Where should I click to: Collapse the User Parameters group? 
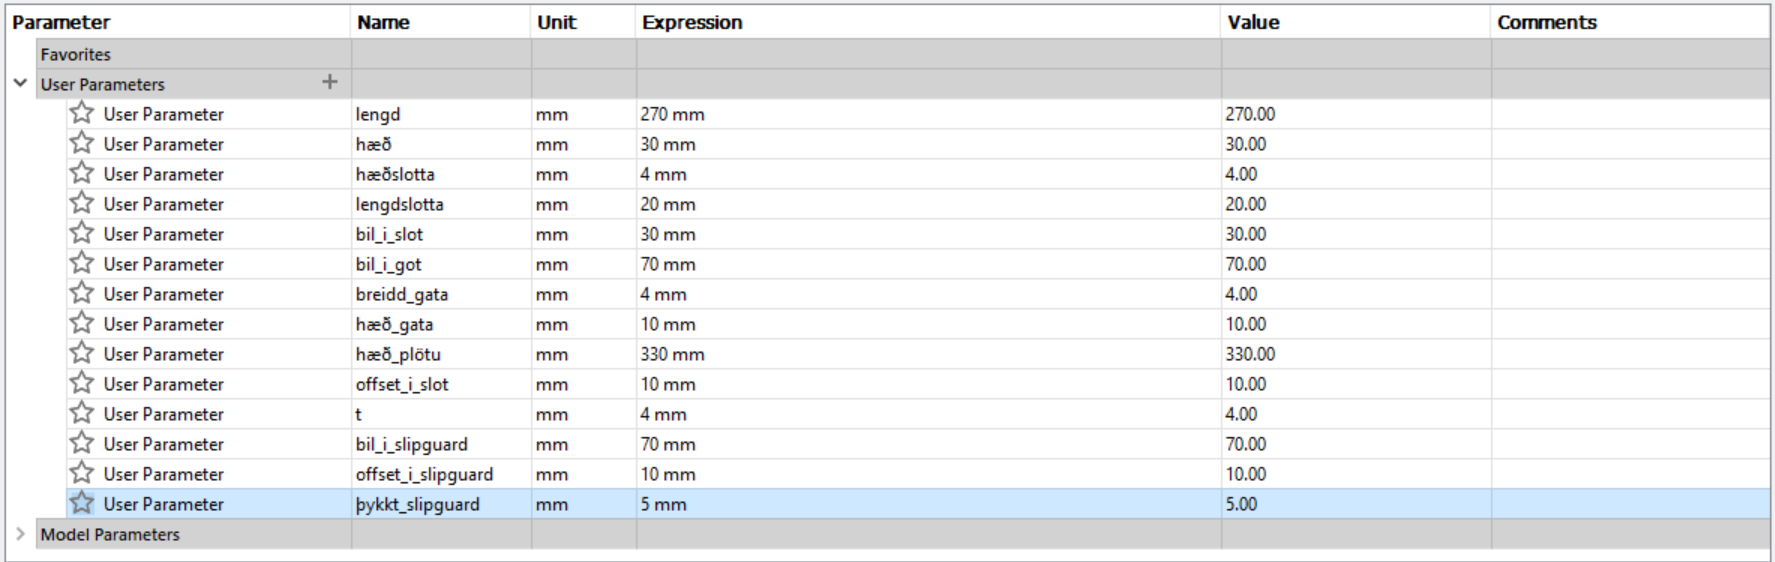(20, 83)
